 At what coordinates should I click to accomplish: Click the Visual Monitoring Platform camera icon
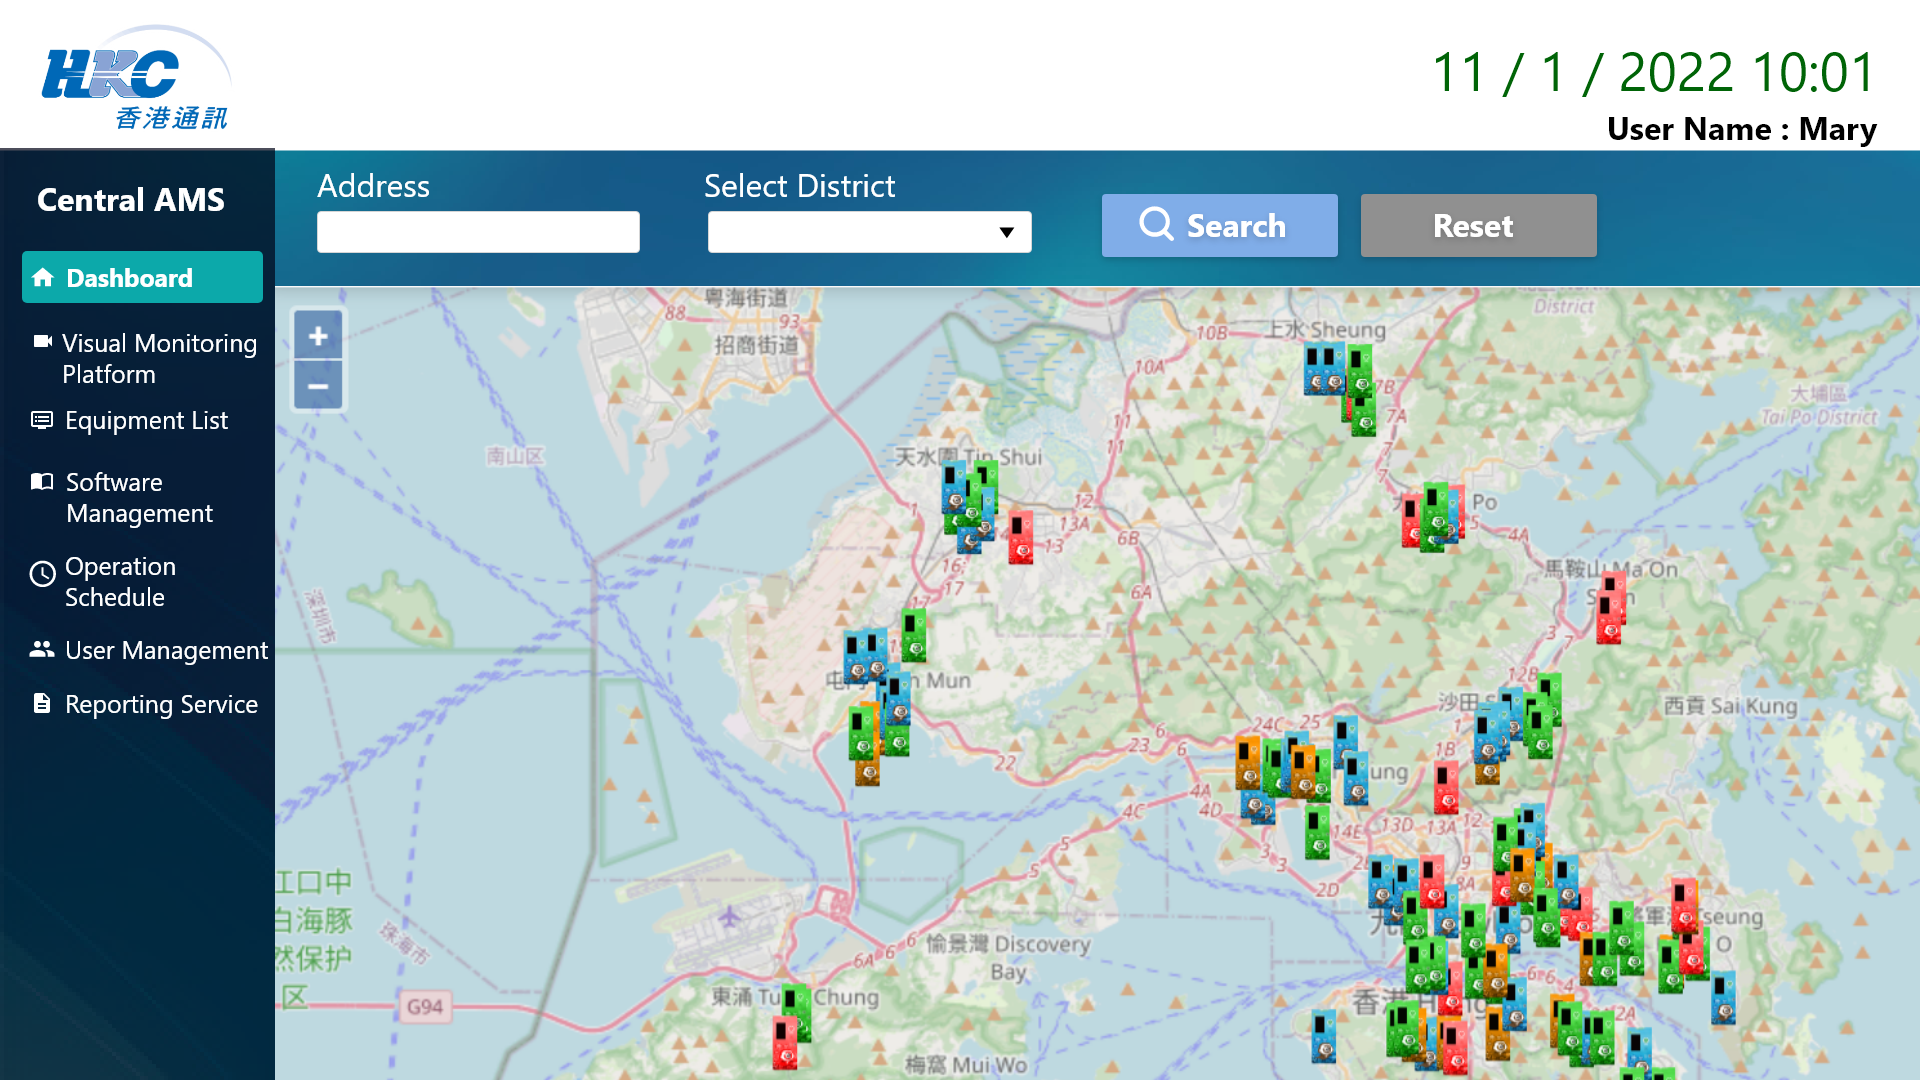[x=41, y=341]
